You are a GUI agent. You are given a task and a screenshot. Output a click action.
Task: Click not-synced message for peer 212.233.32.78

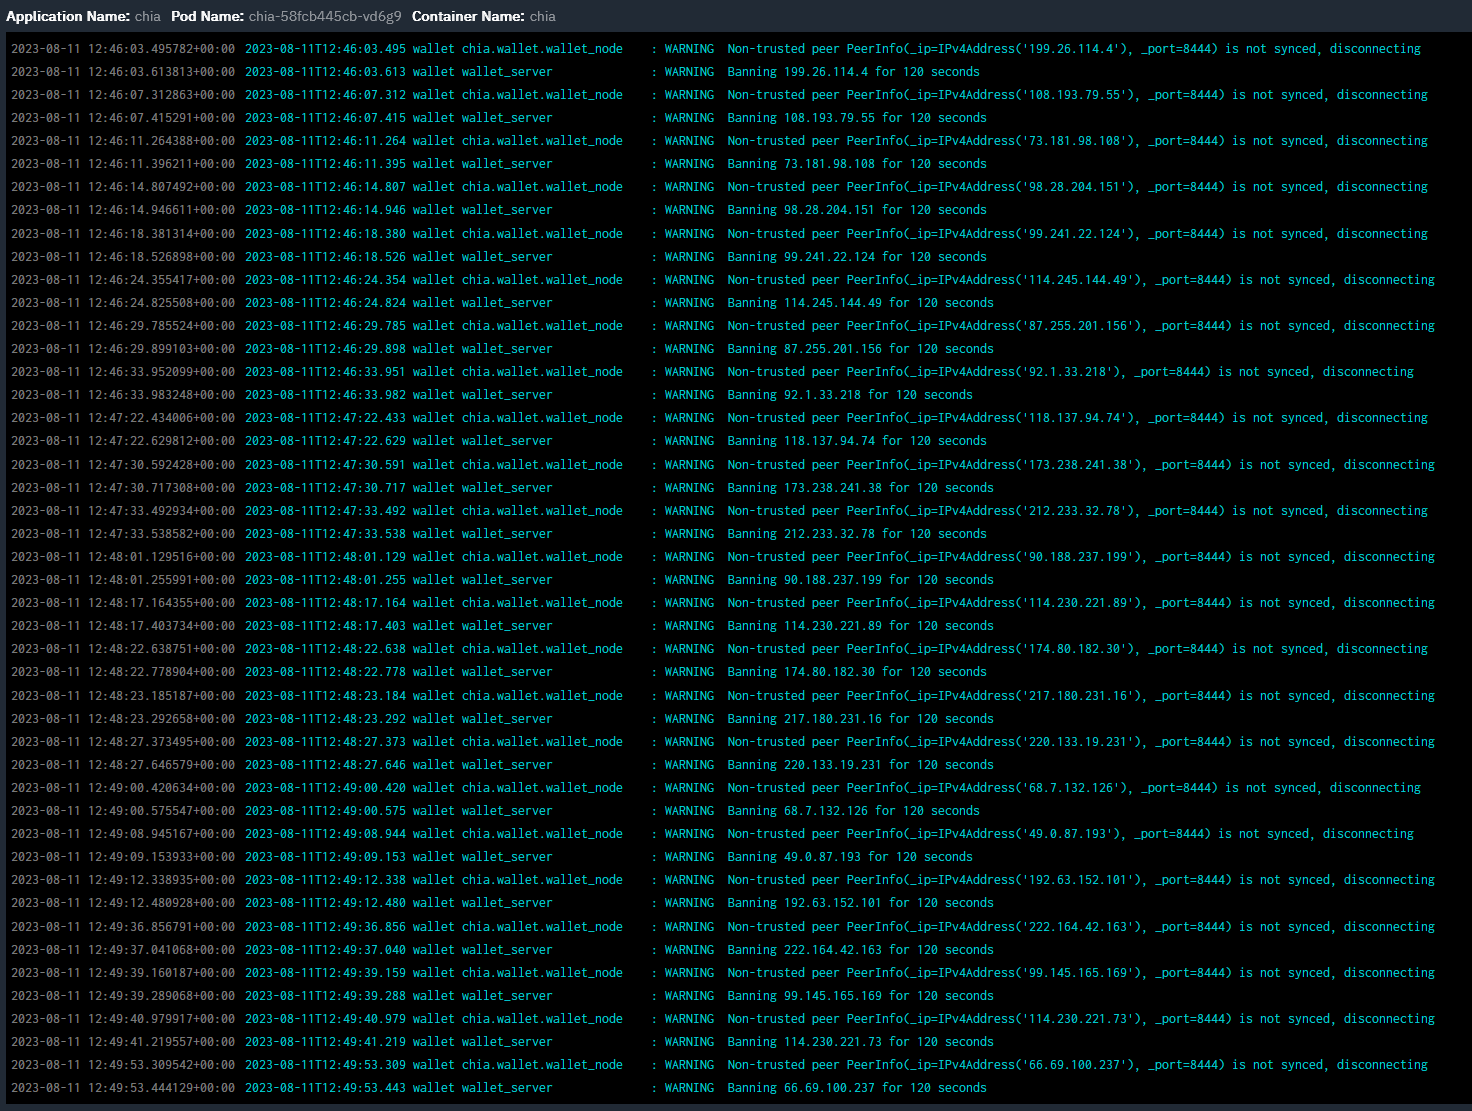point(1077,511)
